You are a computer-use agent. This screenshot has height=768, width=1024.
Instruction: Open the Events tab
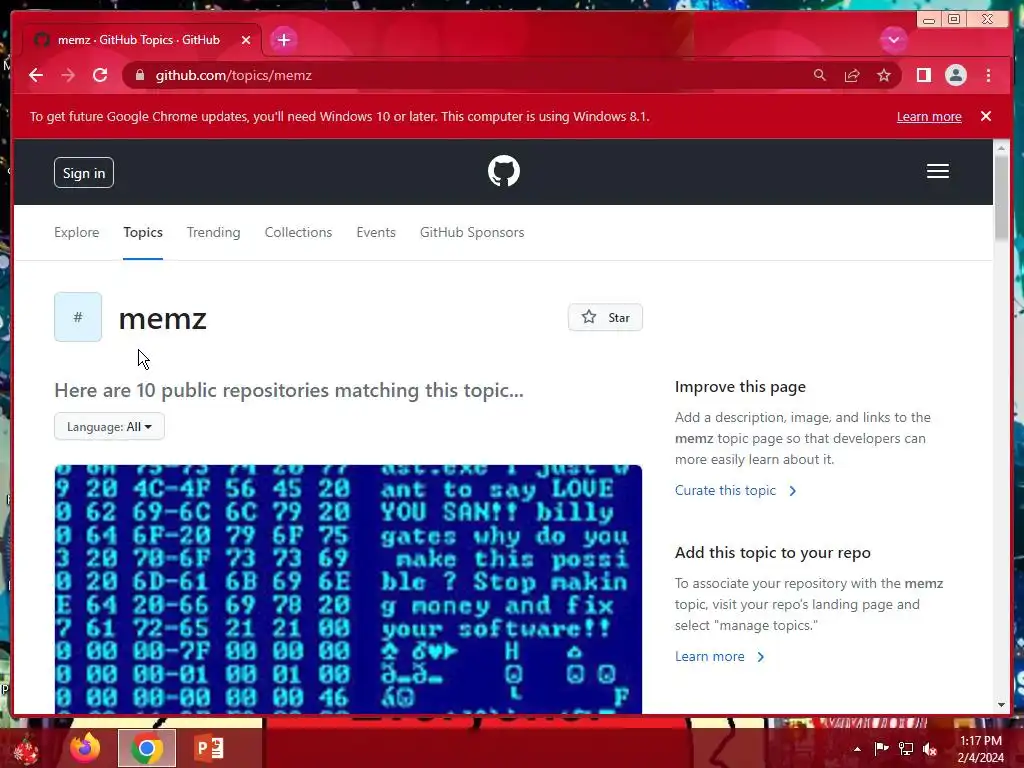point(376,232)
